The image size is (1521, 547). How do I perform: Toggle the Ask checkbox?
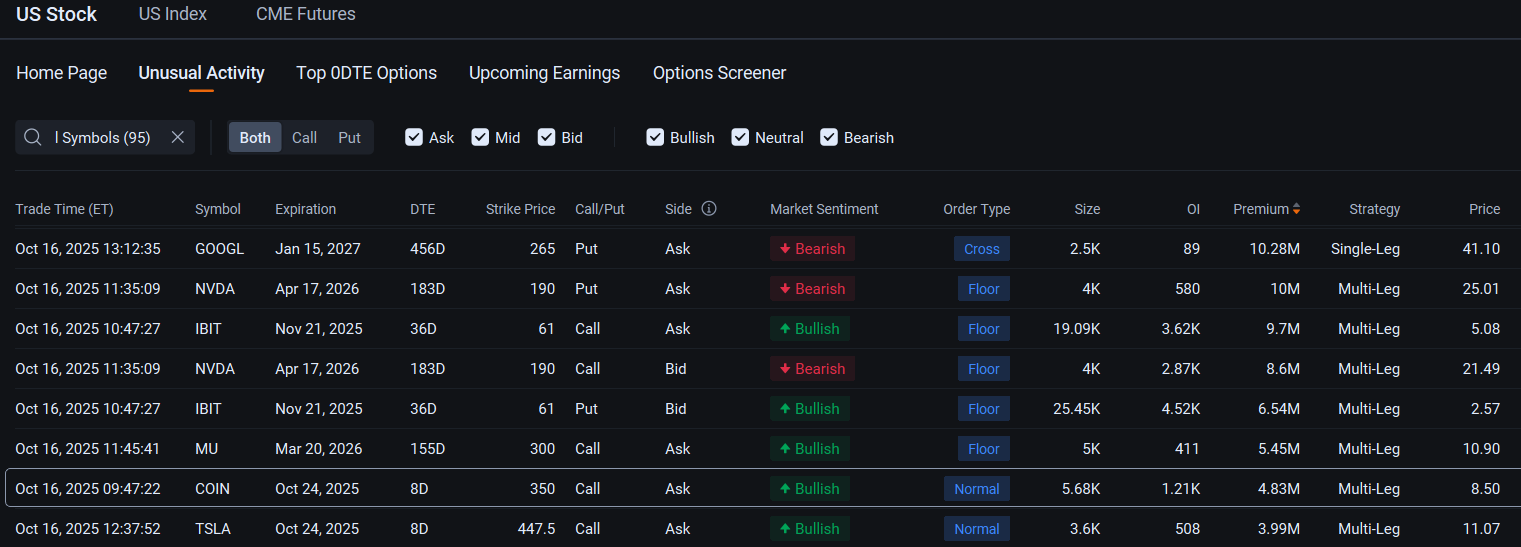click(x=414, y=138)
